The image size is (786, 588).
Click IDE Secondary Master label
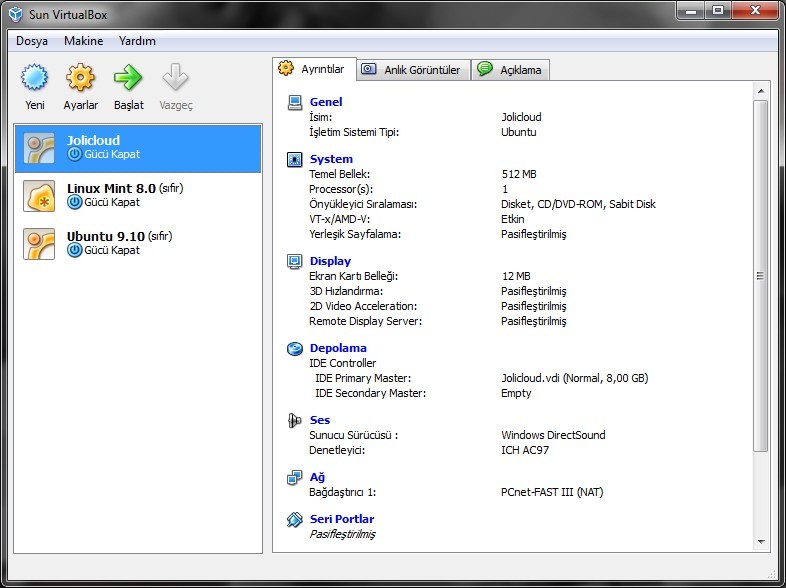point(370,393)
